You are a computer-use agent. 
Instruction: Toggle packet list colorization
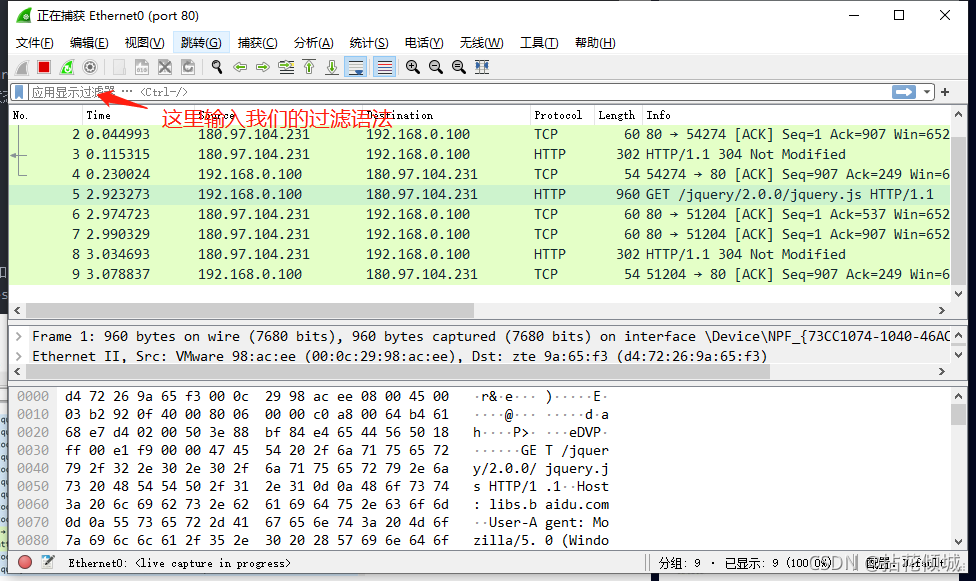385,67
